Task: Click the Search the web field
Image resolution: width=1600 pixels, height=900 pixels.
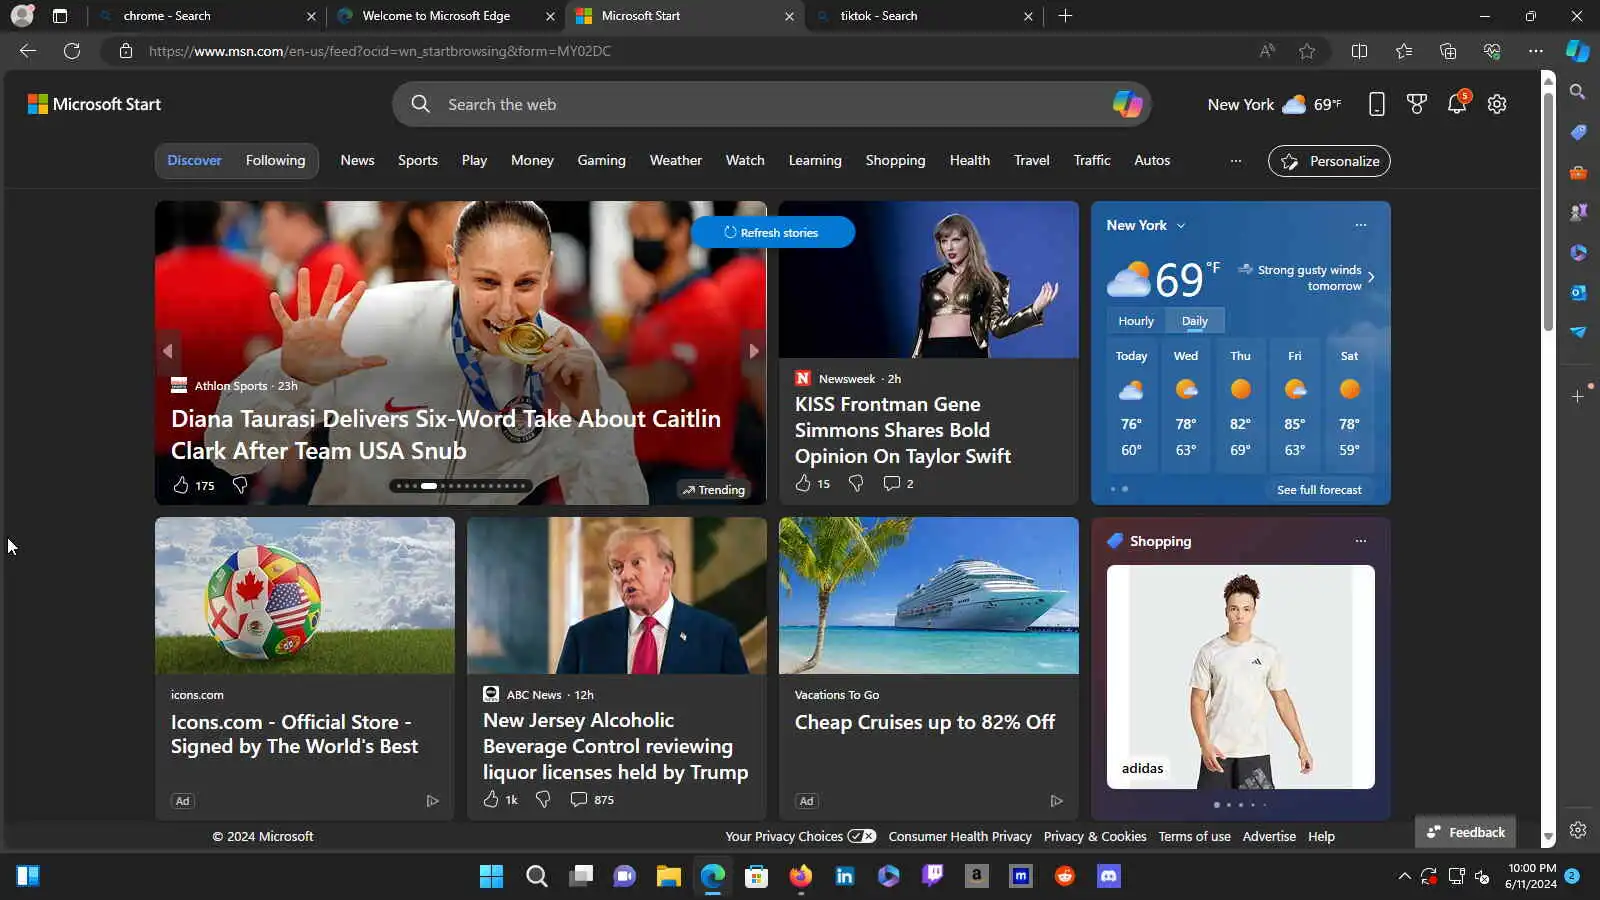Action: [x=771, y=104]
